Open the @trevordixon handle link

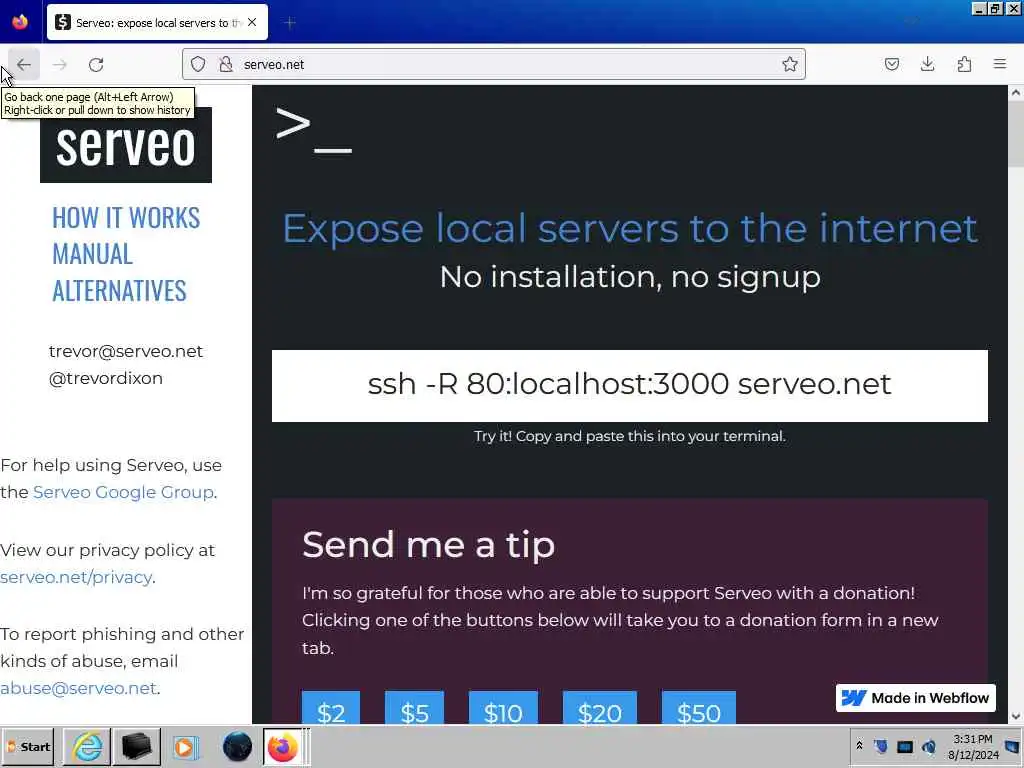[106, 378]
